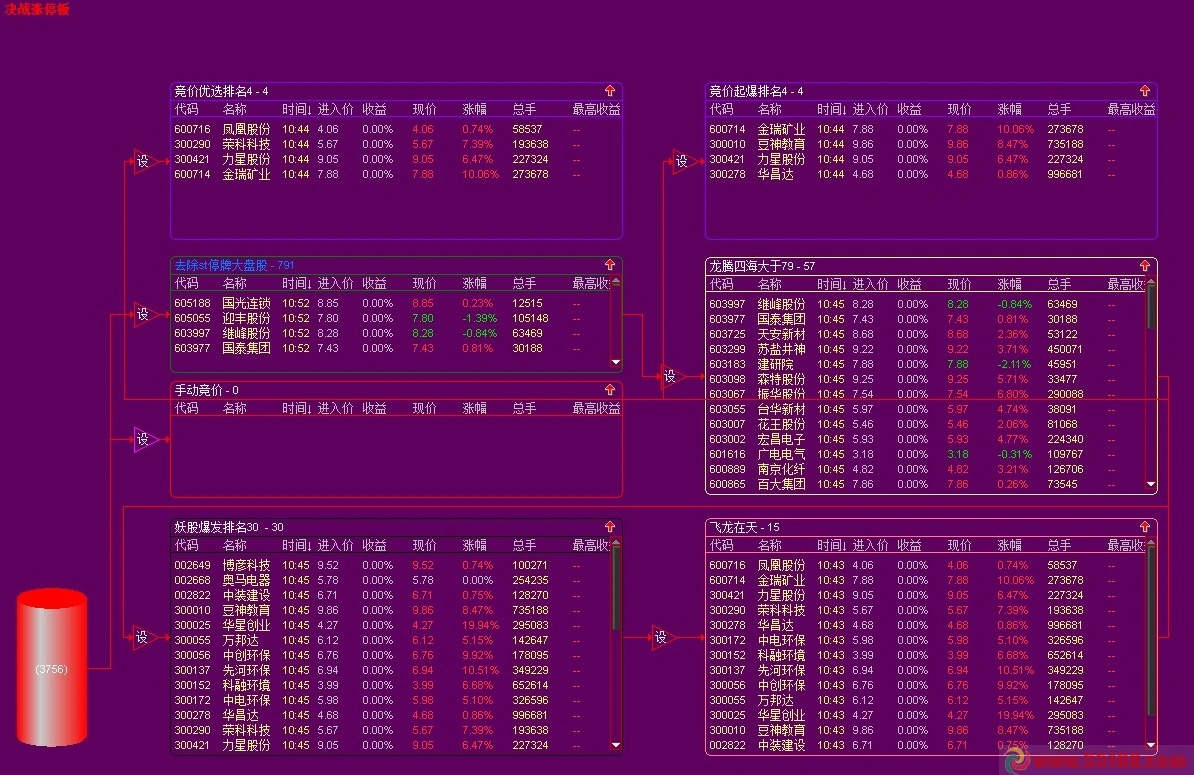Select 天安新材 row in 龙腾四海大于79
This screenshot has width=1194, height=775.
click(926, 334)
